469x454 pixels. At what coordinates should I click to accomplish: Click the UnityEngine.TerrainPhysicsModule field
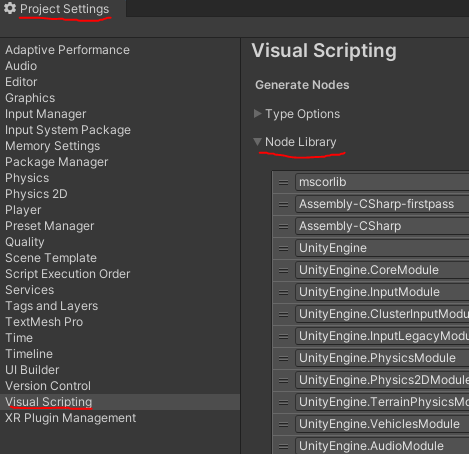point(382,402)
